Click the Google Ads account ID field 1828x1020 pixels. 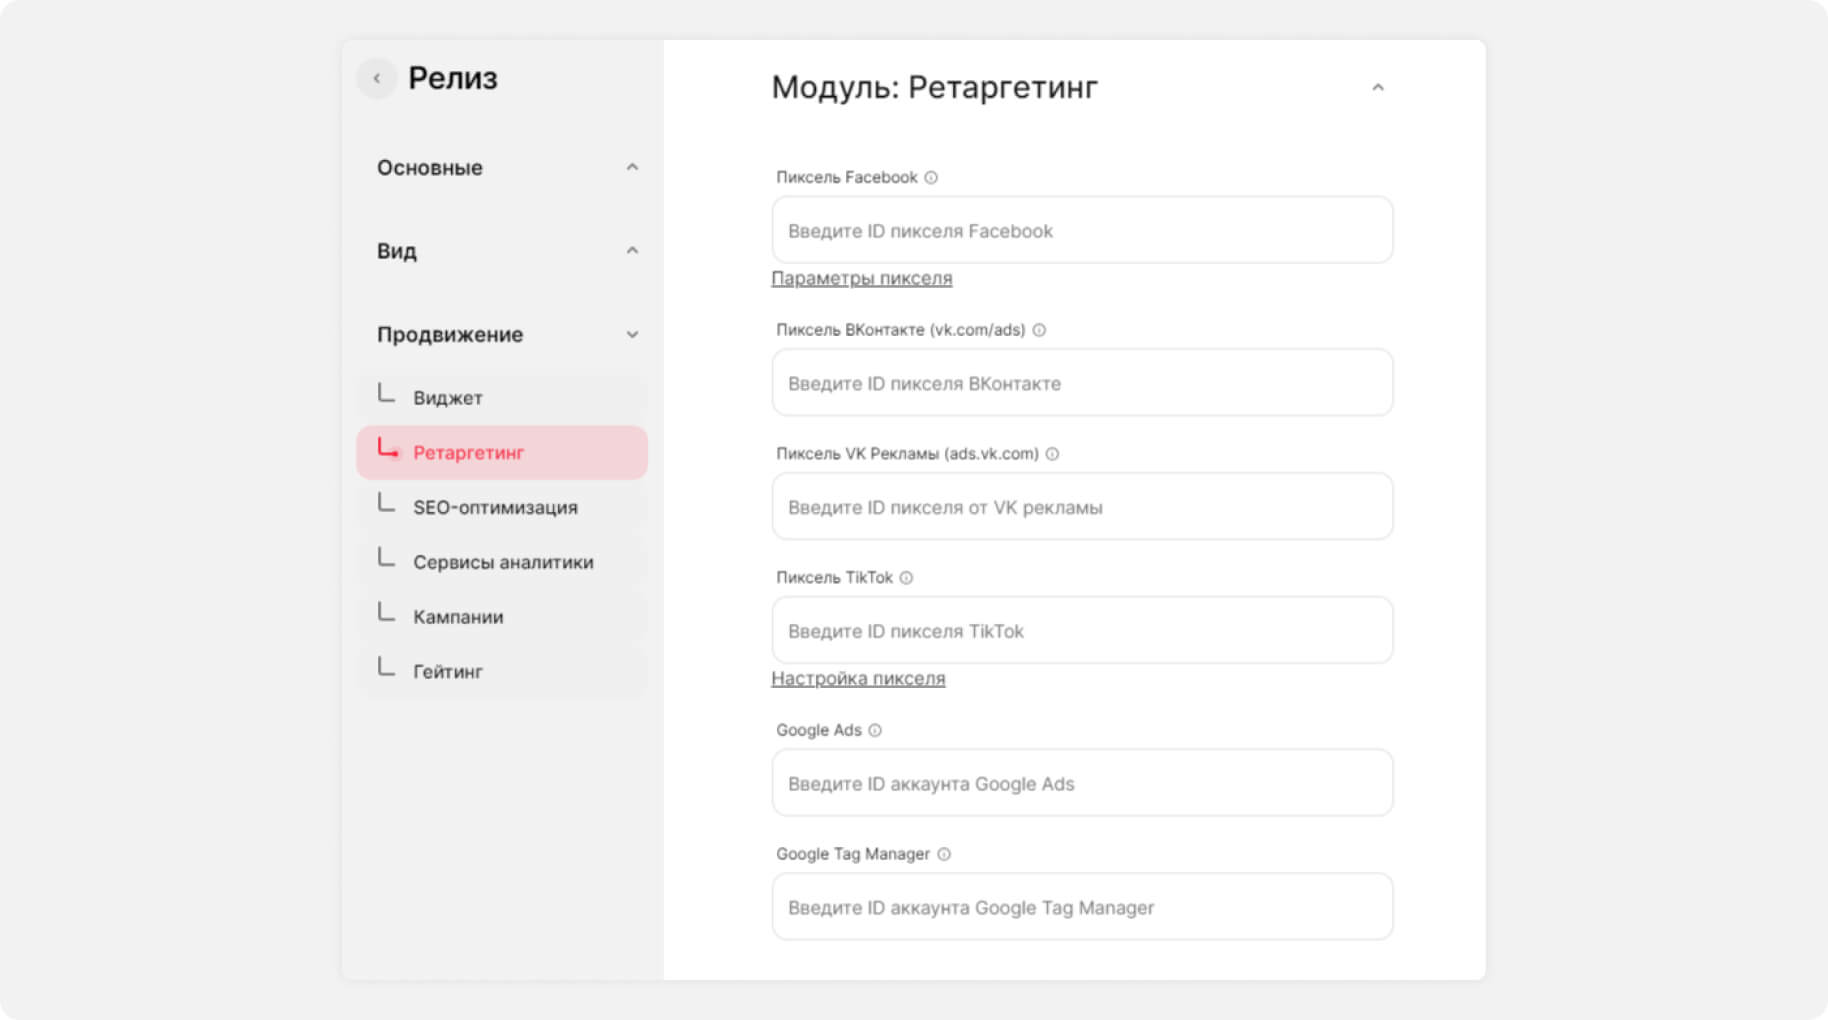coord(1081,784)
